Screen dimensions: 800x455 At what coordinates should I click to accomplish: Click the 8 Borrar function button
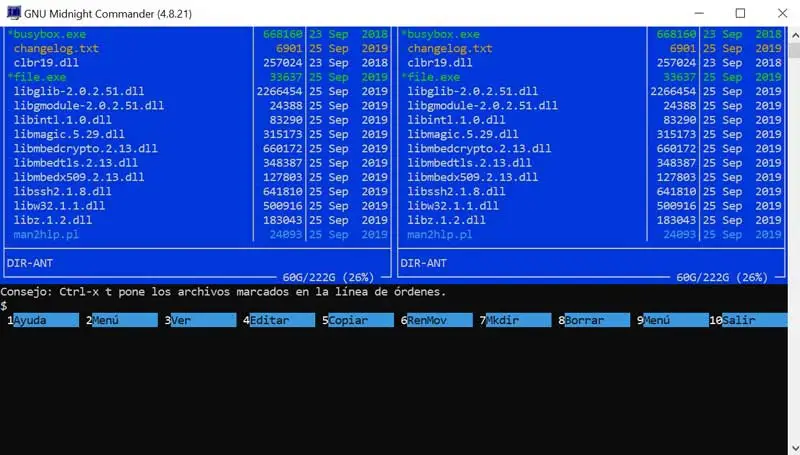(x=593, y=320)
